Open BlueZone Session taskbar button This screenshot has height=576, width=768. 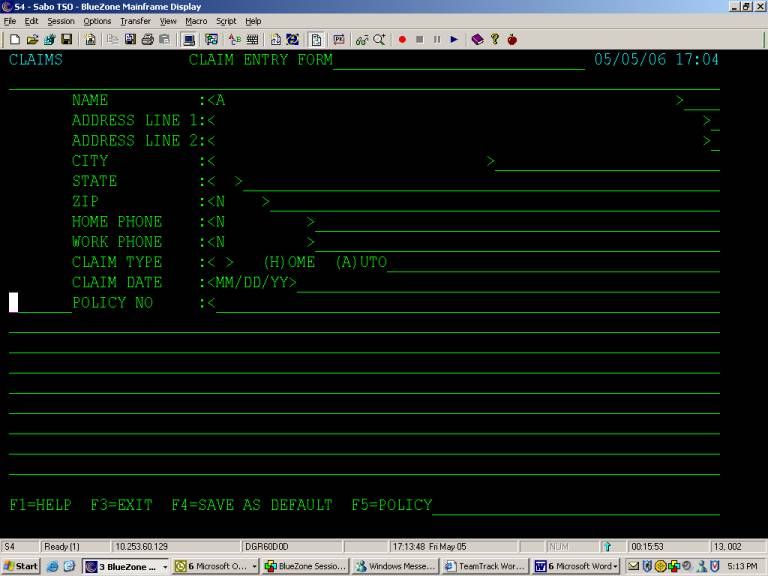click(x=306, y=567)
